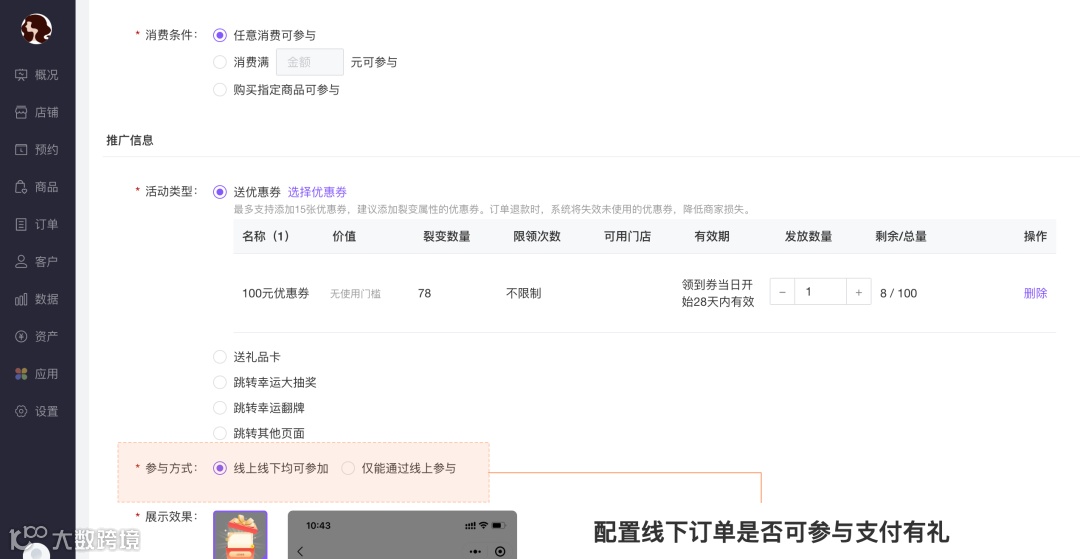Select 消费满 amount radio option
The image size is (1080, 559).
coord(220,62)
